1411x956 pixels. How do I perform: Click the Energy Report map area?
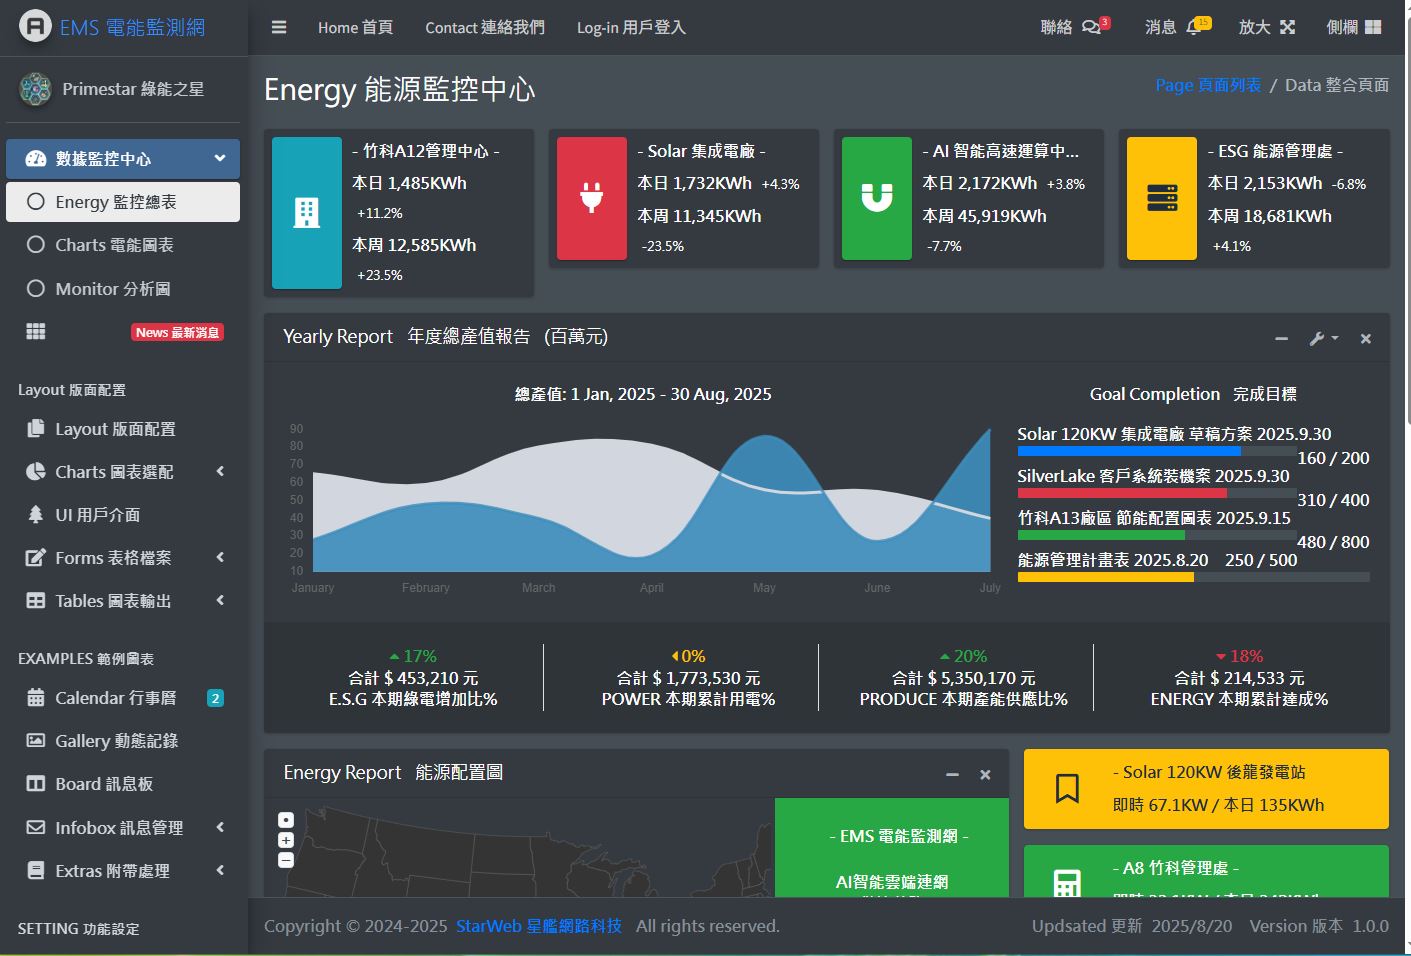[520, 848]
